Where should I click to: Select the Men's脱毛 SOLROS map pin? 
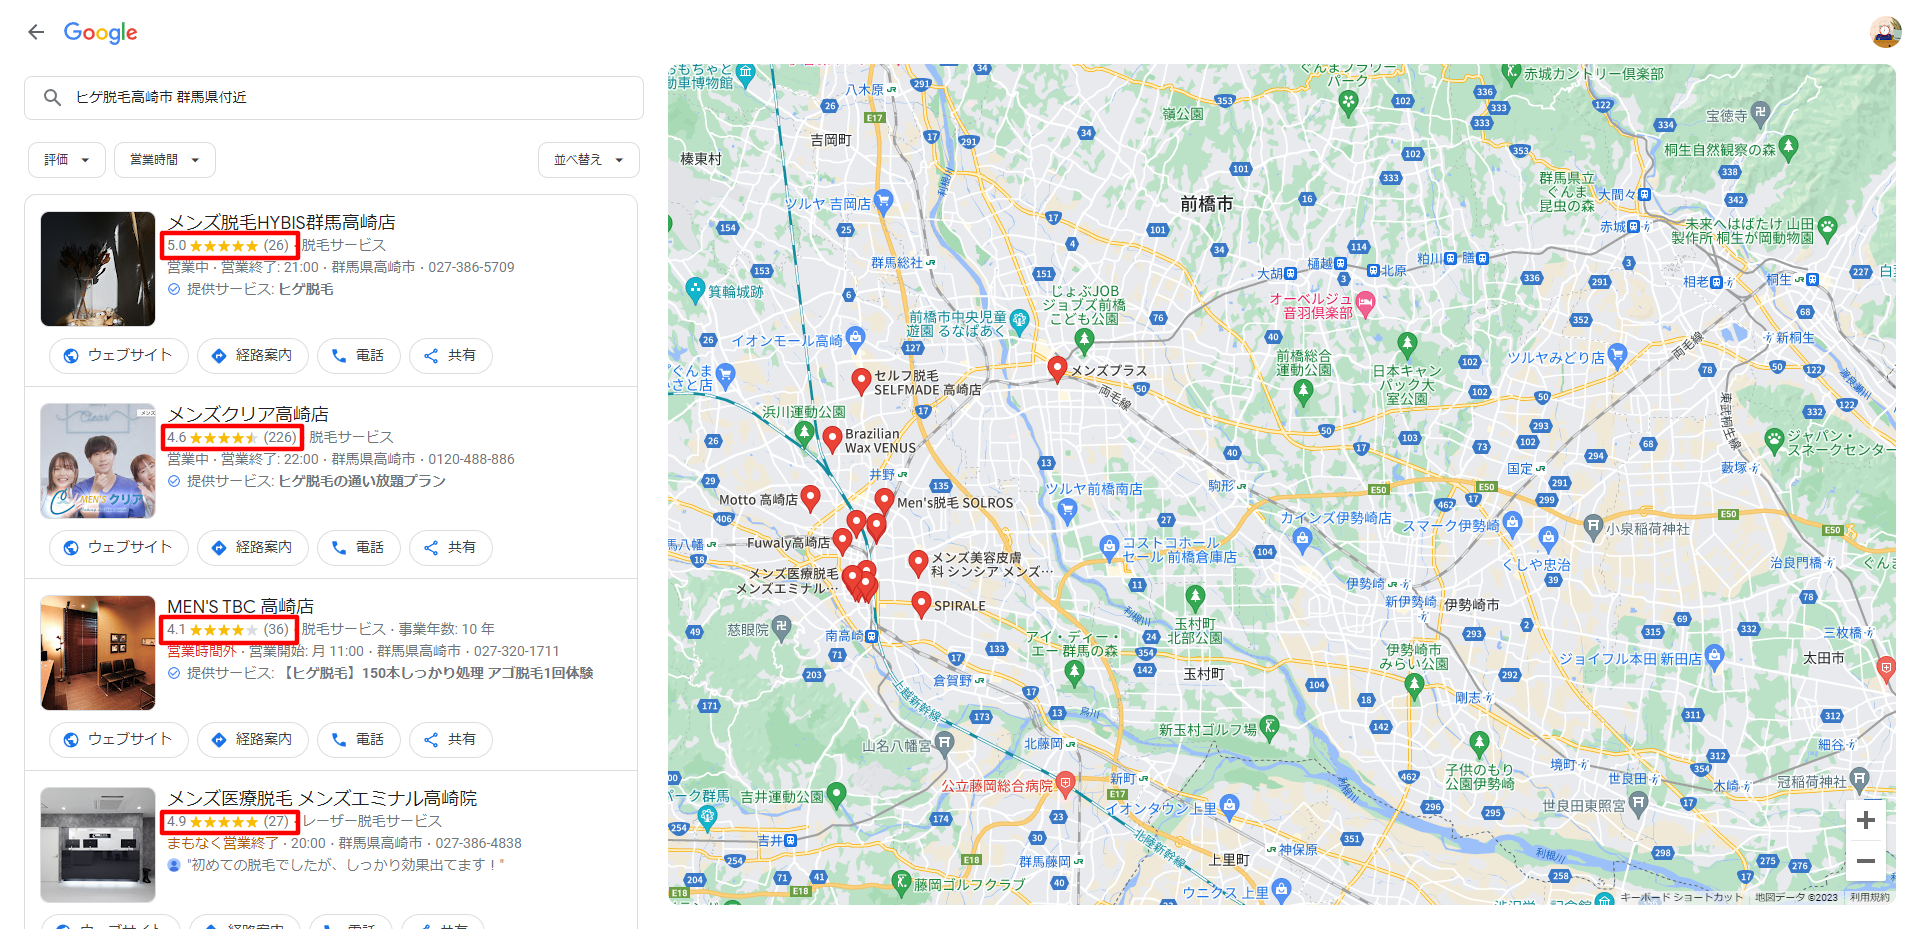(x=884, y=500)
